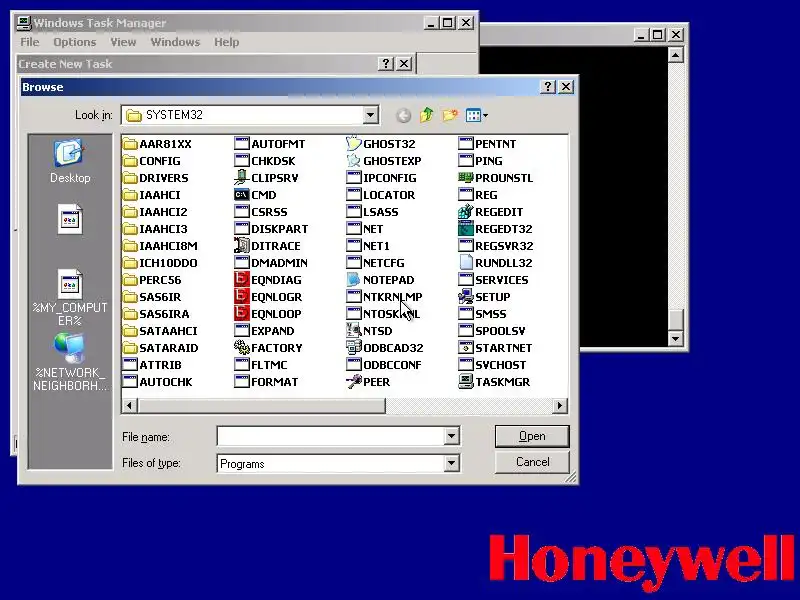
Task: Select the CHKDSK file entry
Action: (265, 161)
